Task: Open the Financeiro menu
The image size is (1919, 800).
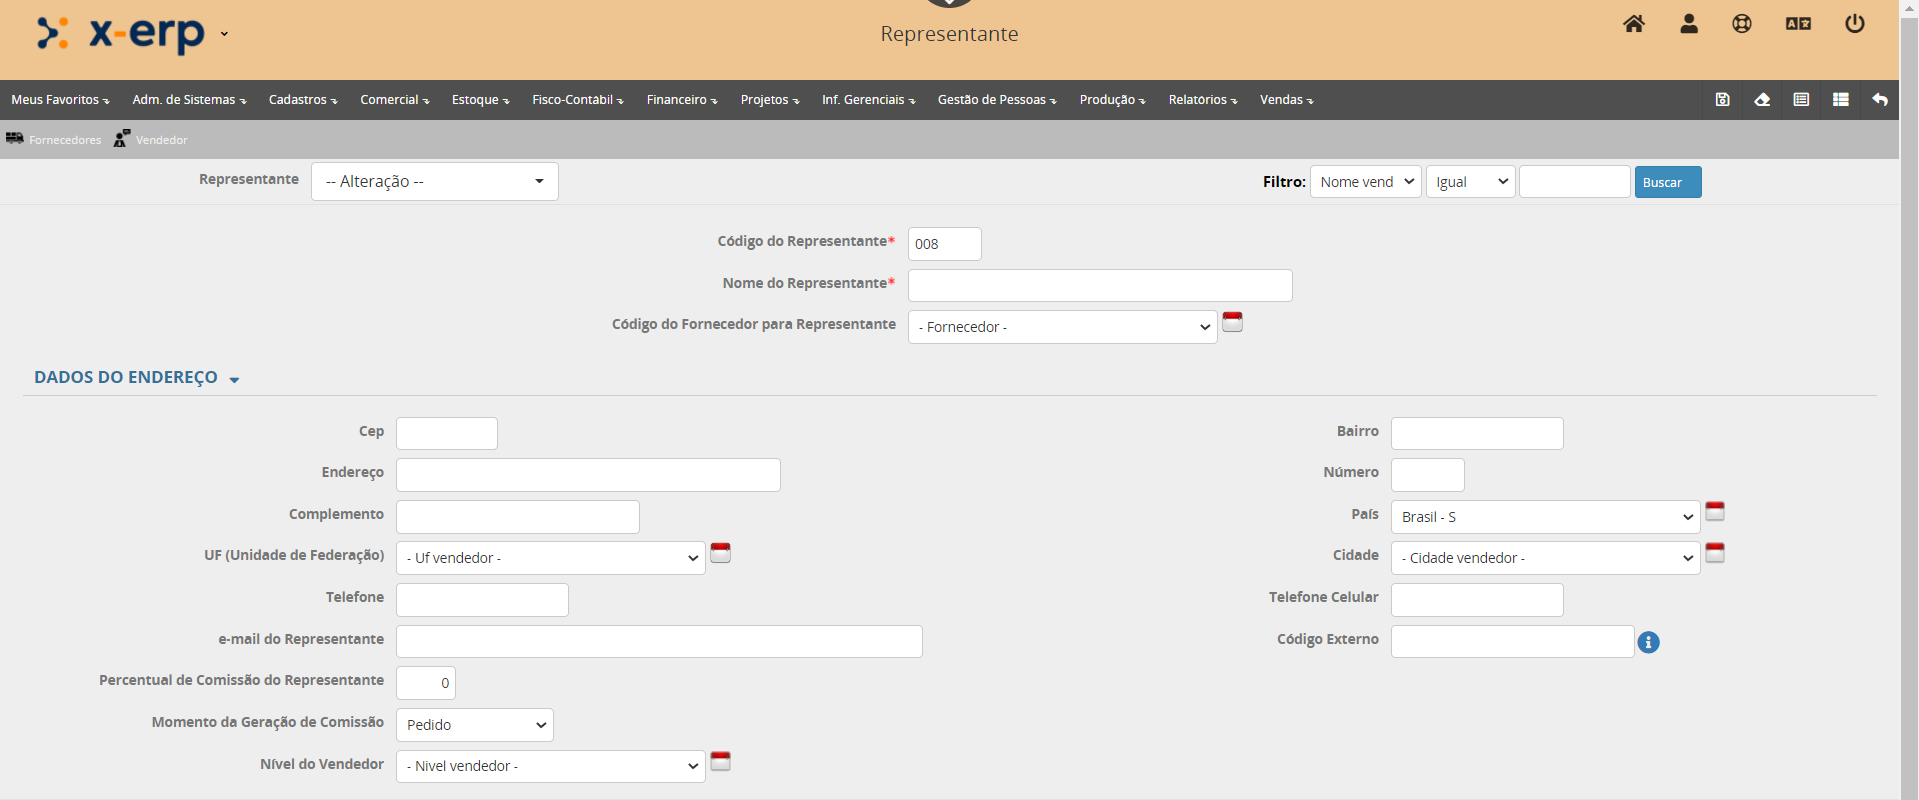Action: [681, 100]
